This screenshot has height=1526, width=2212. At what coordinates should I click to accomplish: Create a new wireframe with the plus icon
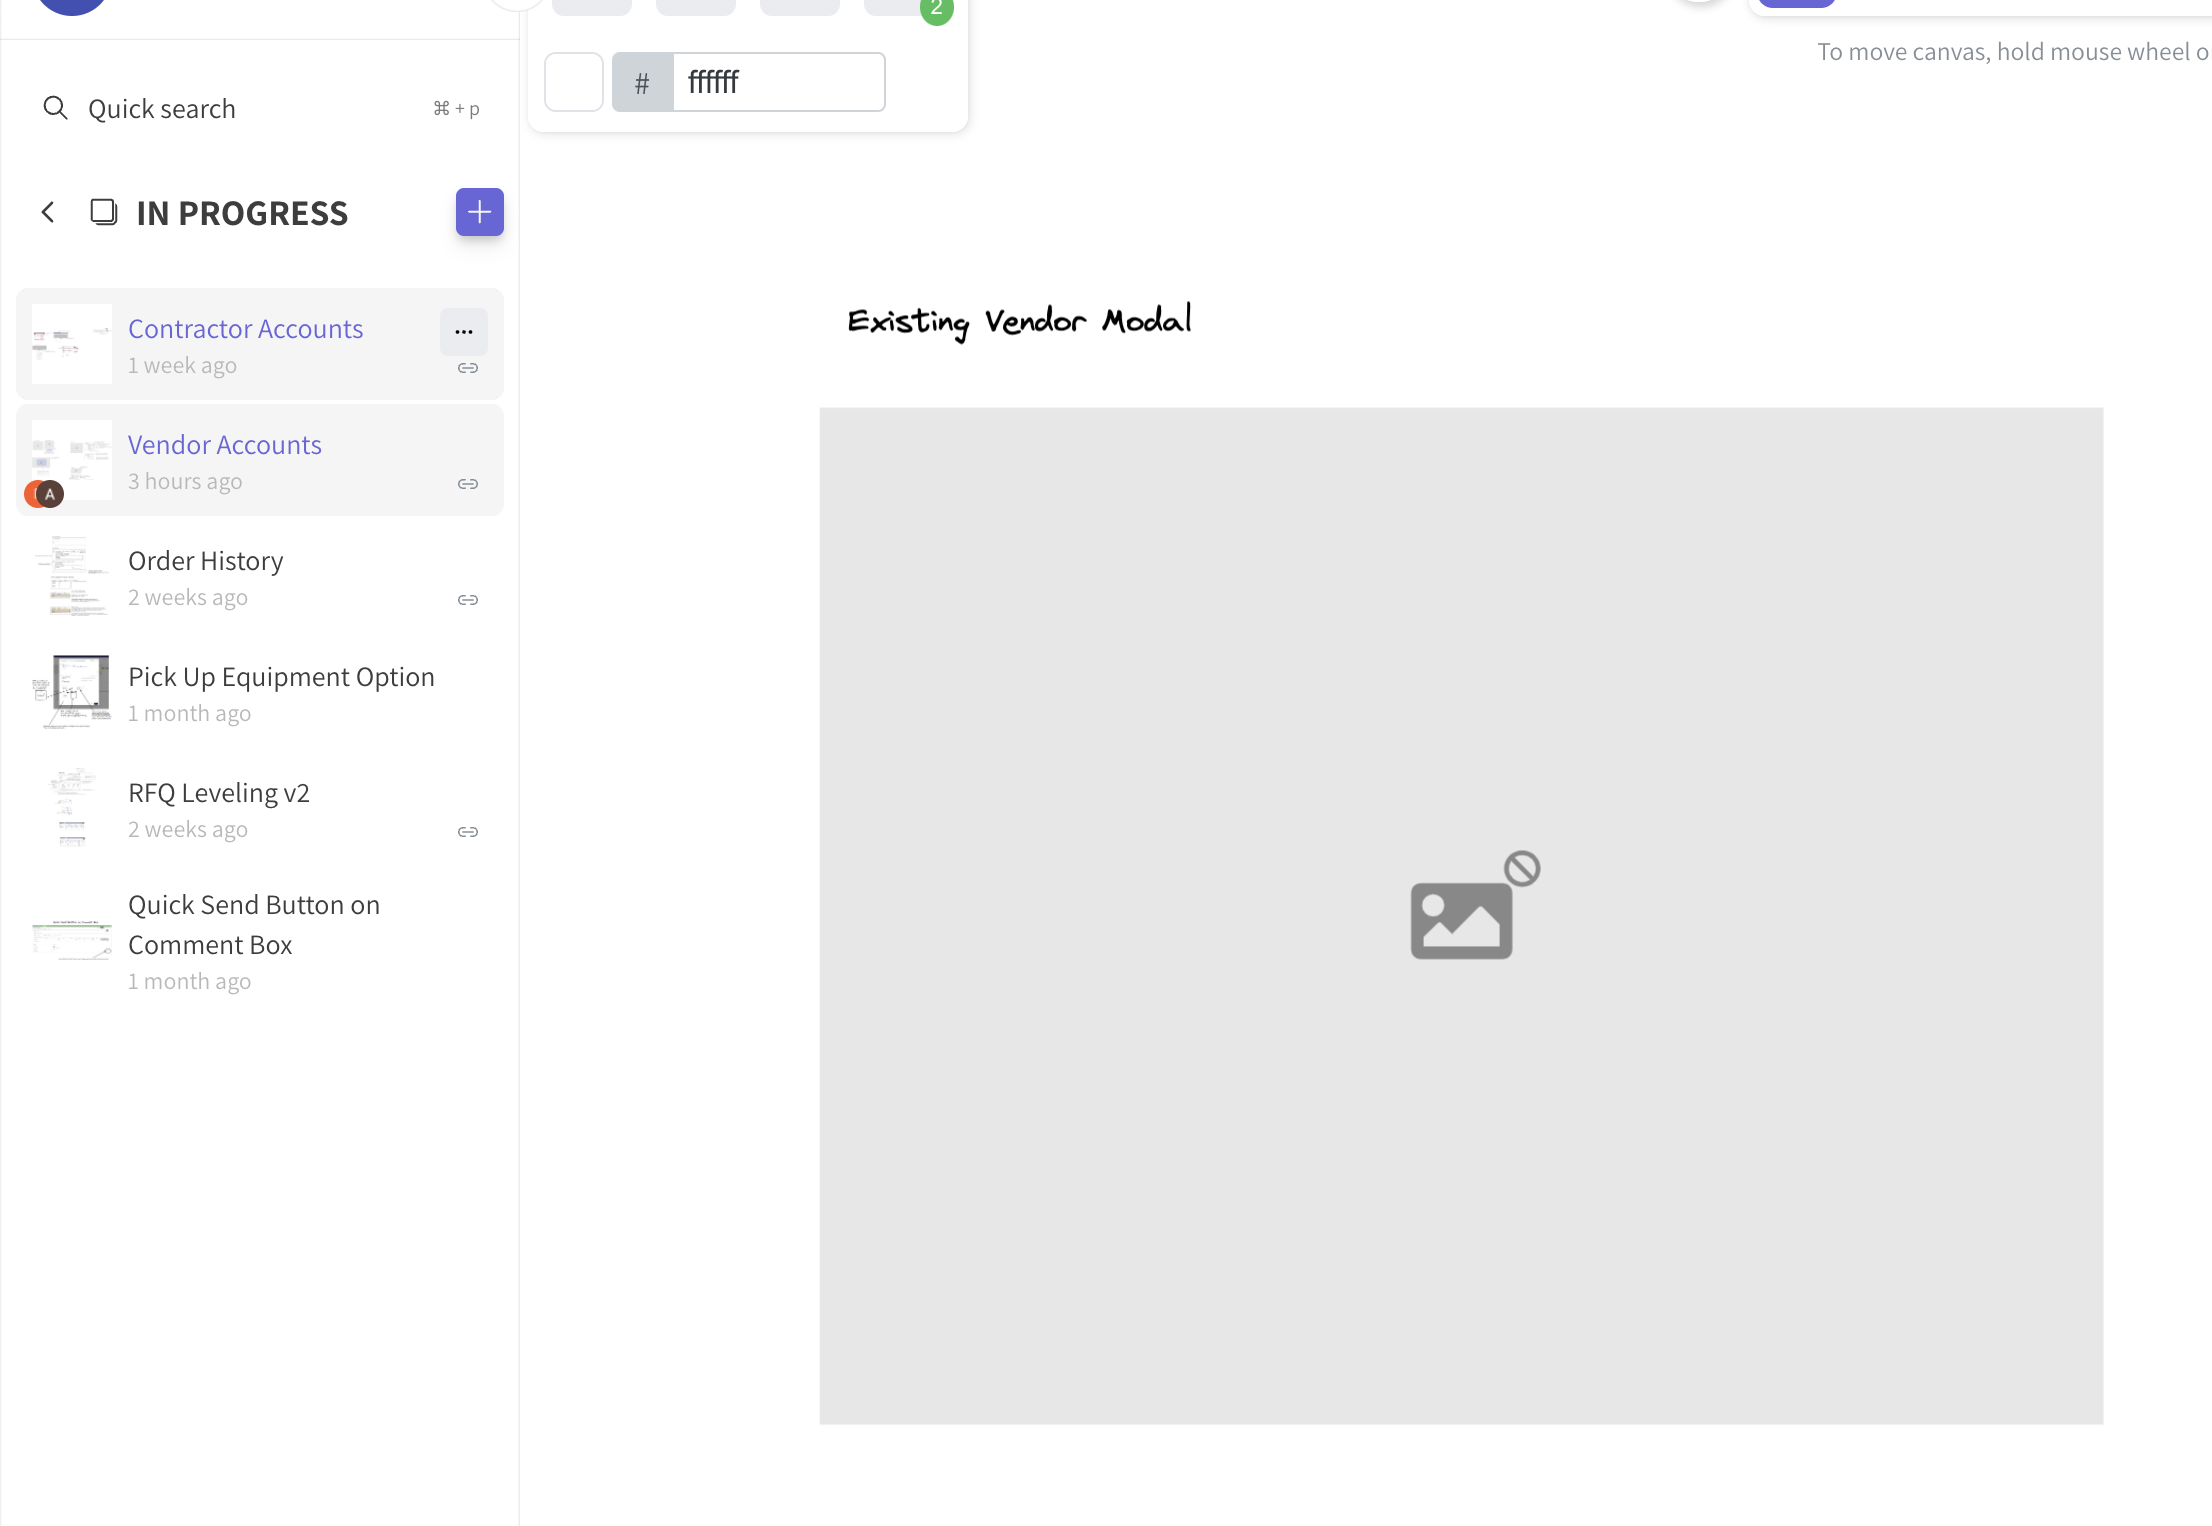(479, 212)
